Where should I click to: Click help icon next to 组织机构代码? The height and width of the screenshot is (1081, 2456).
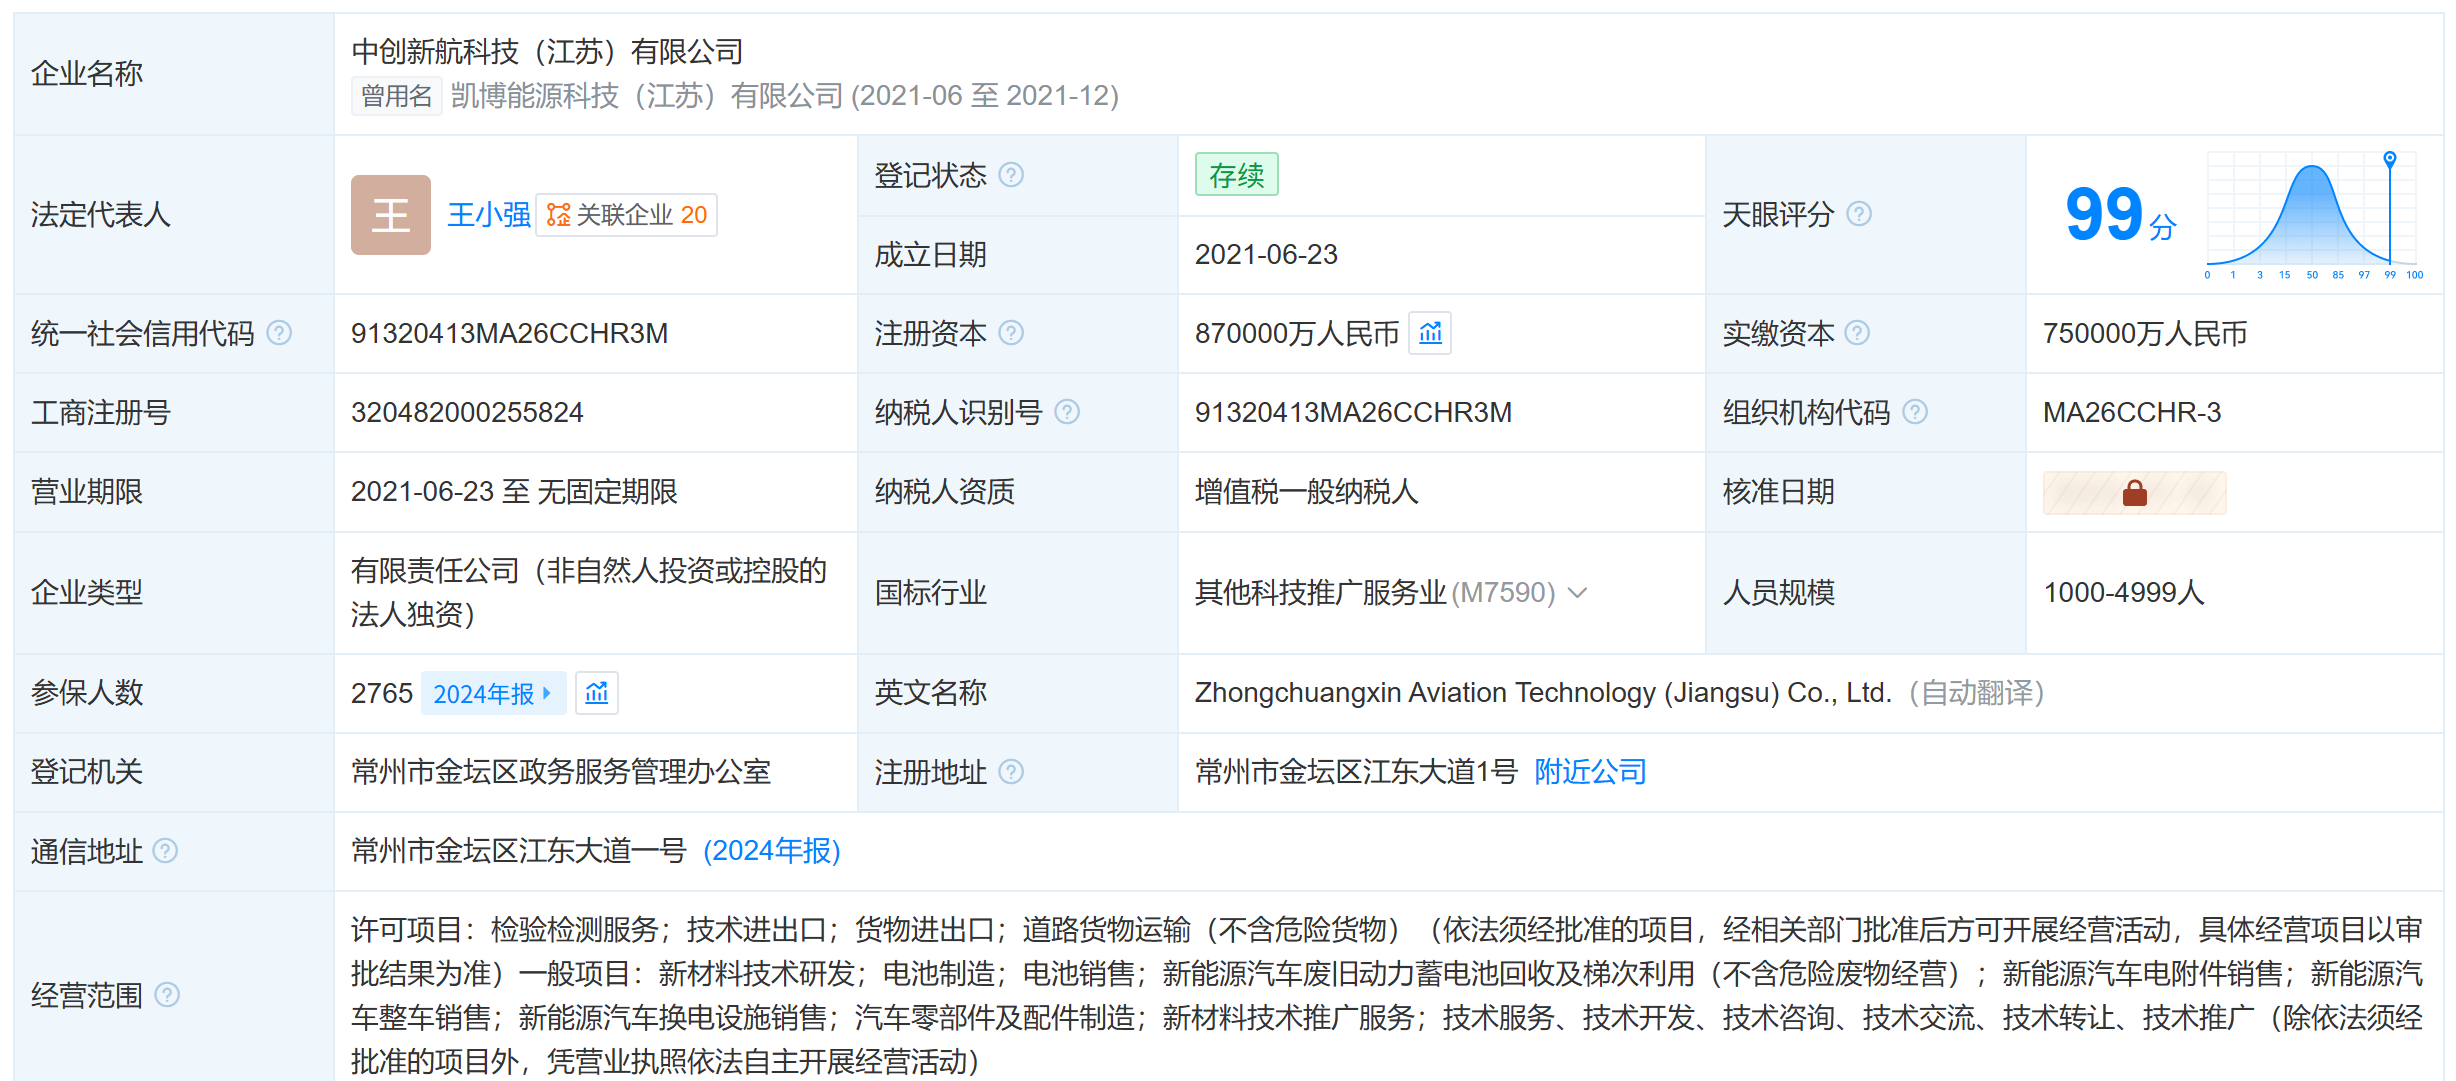pyautogui.click(x=1914, y=412)
